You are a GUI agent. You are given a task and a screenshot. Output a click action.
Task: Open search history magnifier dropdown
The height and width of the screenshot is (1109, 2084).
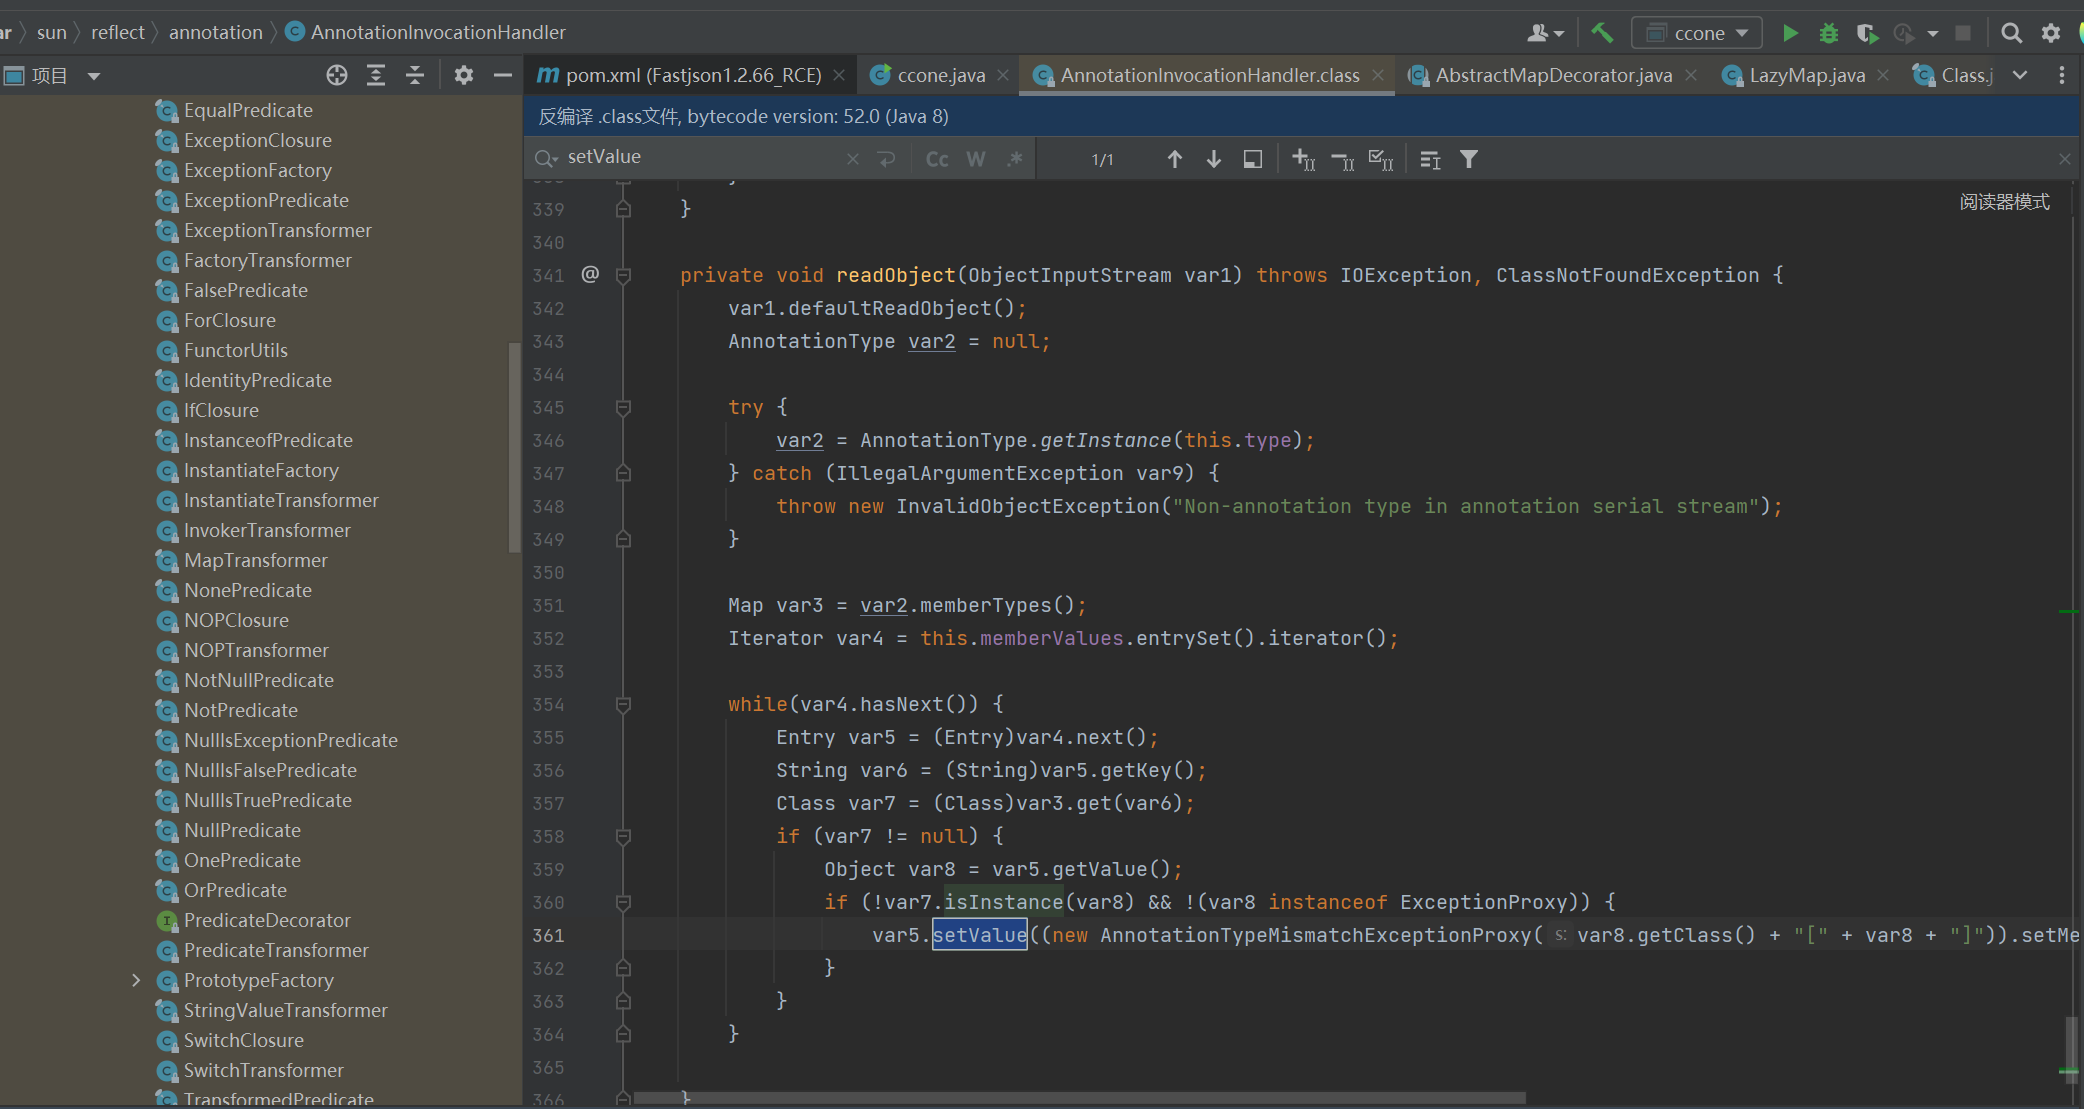click(x=546, y=158)
